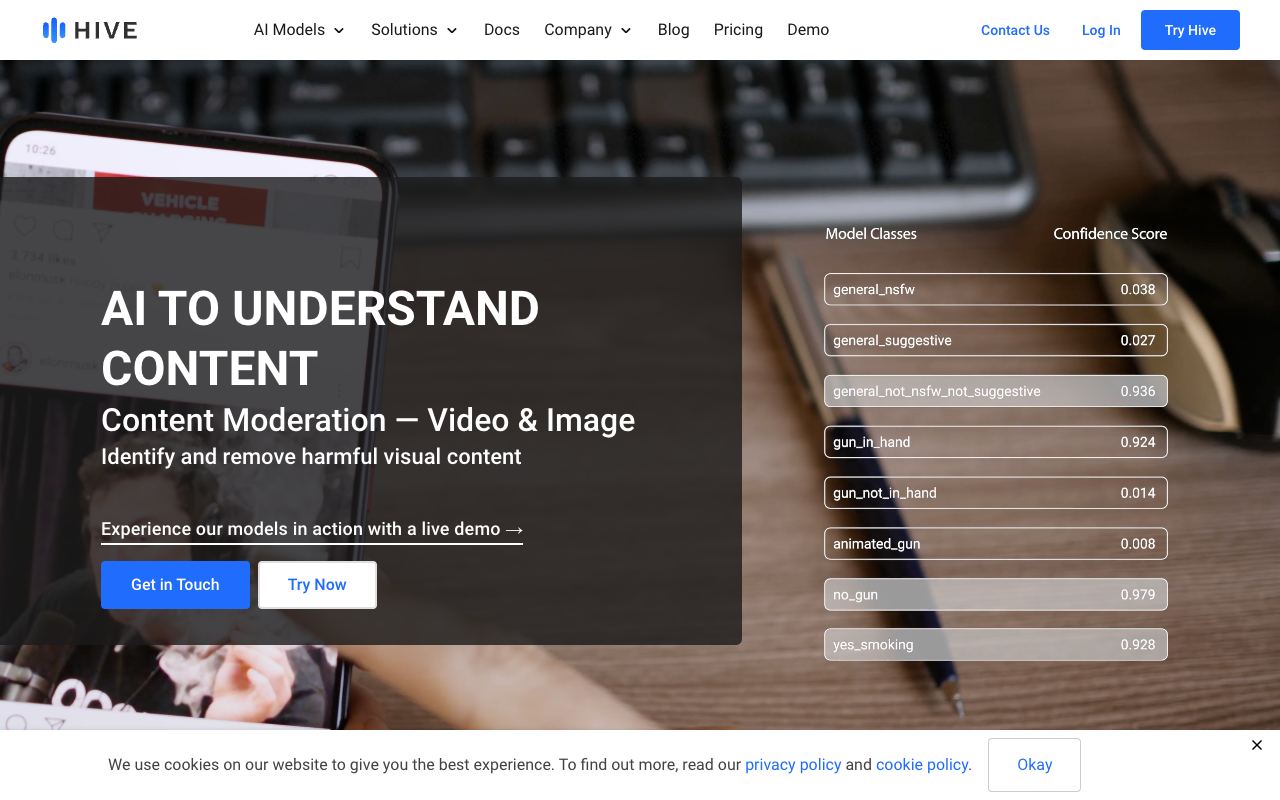Open the Demo menu item

point(808,30)
